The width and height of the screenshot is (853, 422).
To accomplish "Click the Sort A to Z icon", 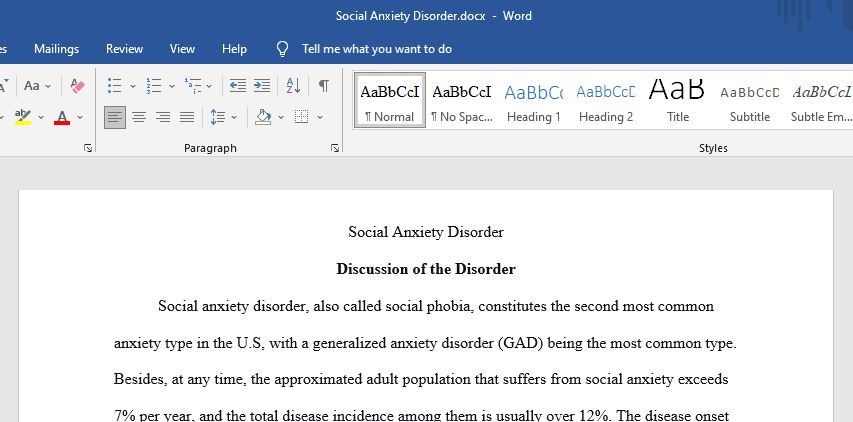I will click(x=293, y=86).
